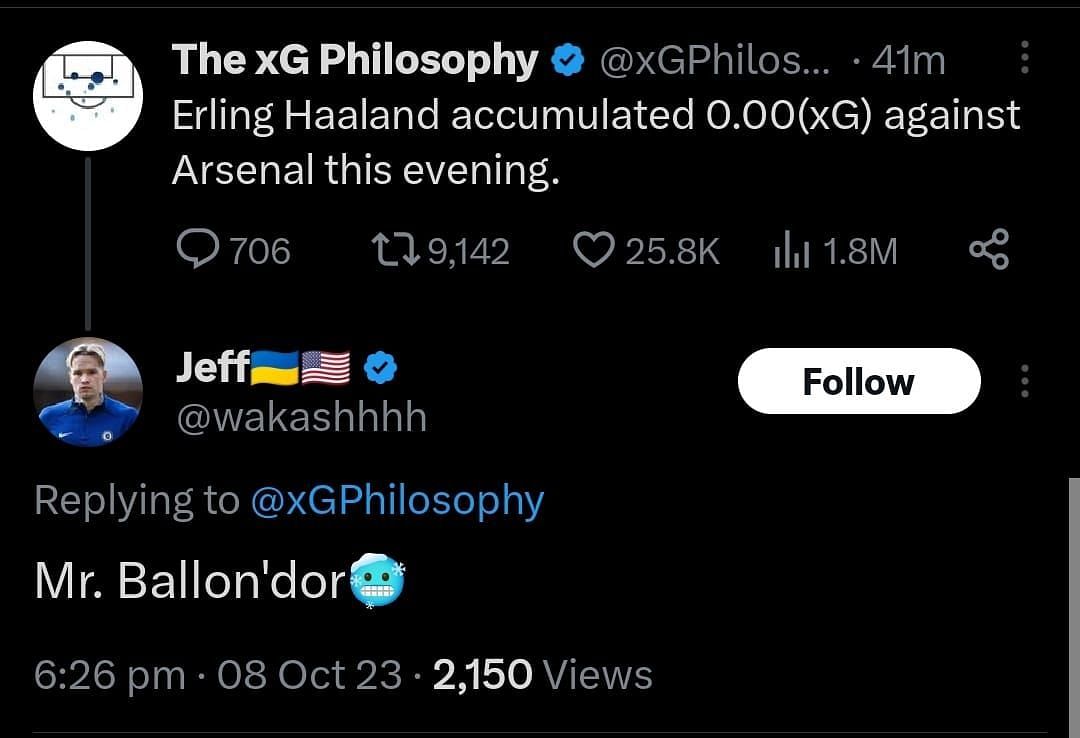1080x738 pixels.
Task: Click the vertical scrollbar on the right edge
Action: click(x=1074, y=606)
